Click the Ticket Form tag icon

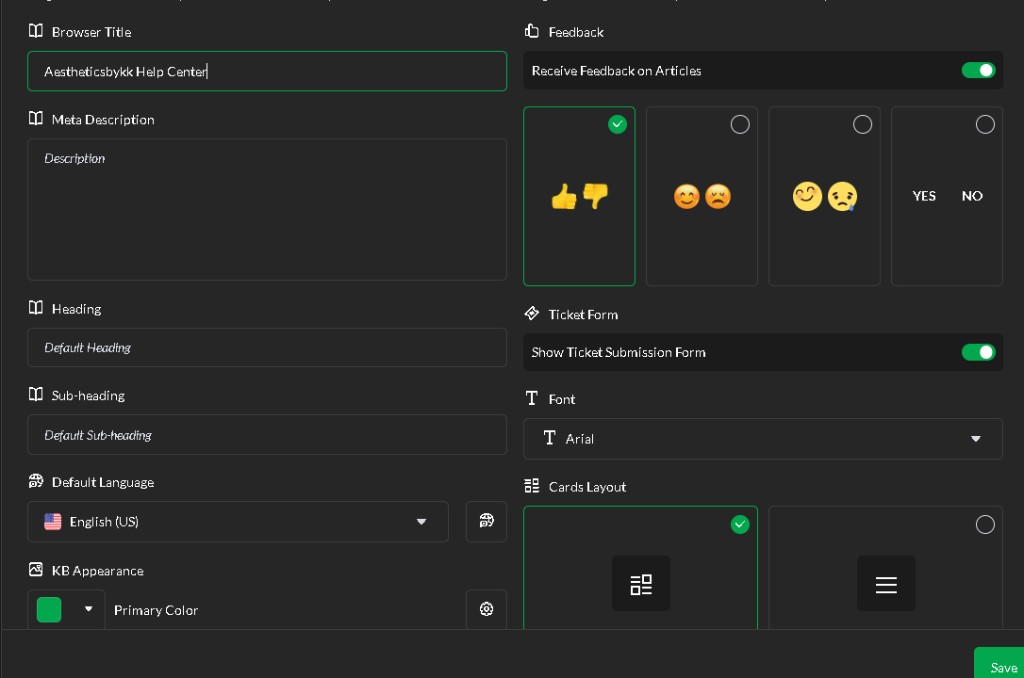pos(532,314)
